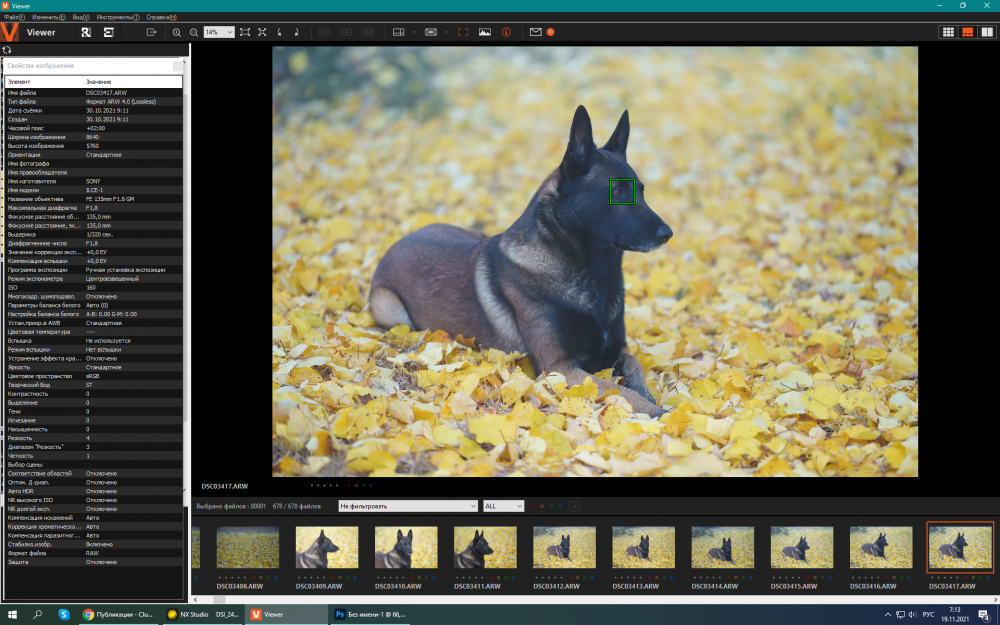This screenshot has height=625, width=1000.
Task: Fit image to window icon
Action: [245, 32]
